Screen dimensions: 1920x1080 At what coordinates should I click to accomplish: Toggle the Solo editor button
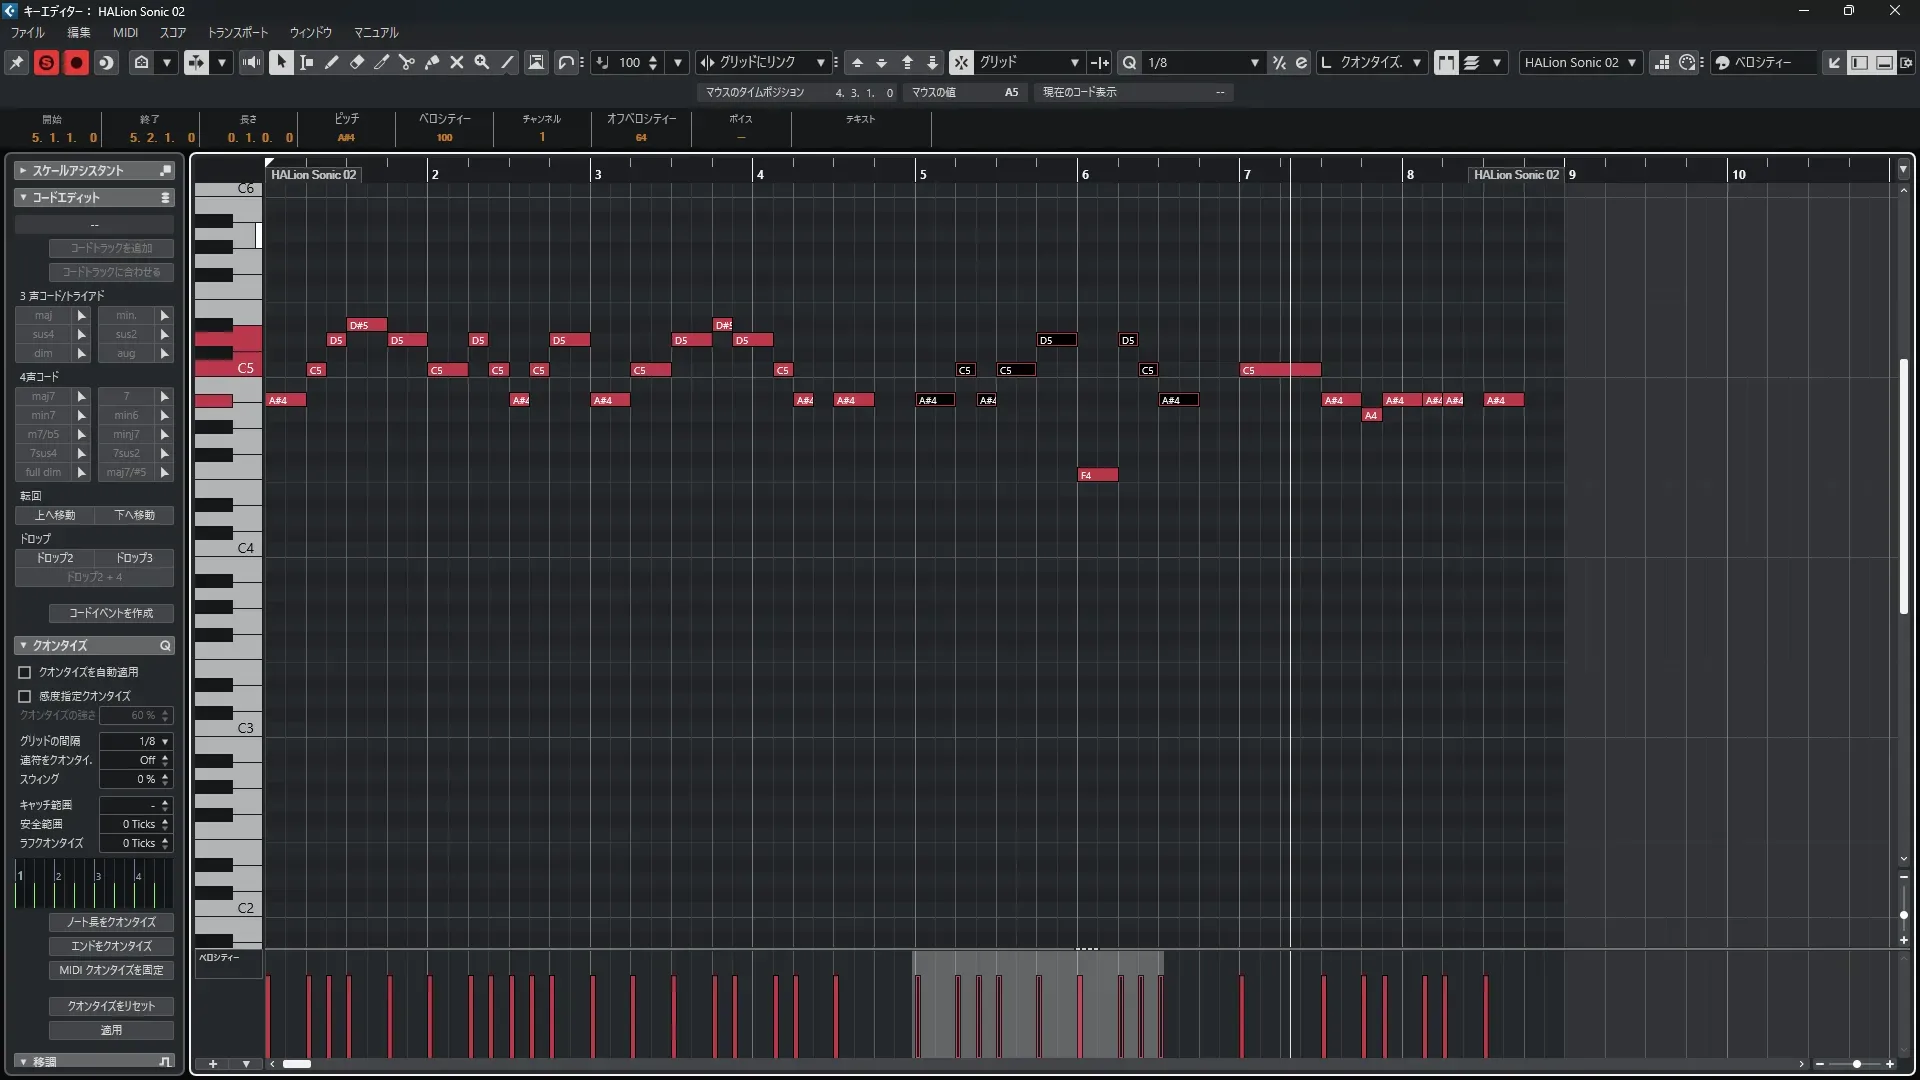click(x=46, y=62)
